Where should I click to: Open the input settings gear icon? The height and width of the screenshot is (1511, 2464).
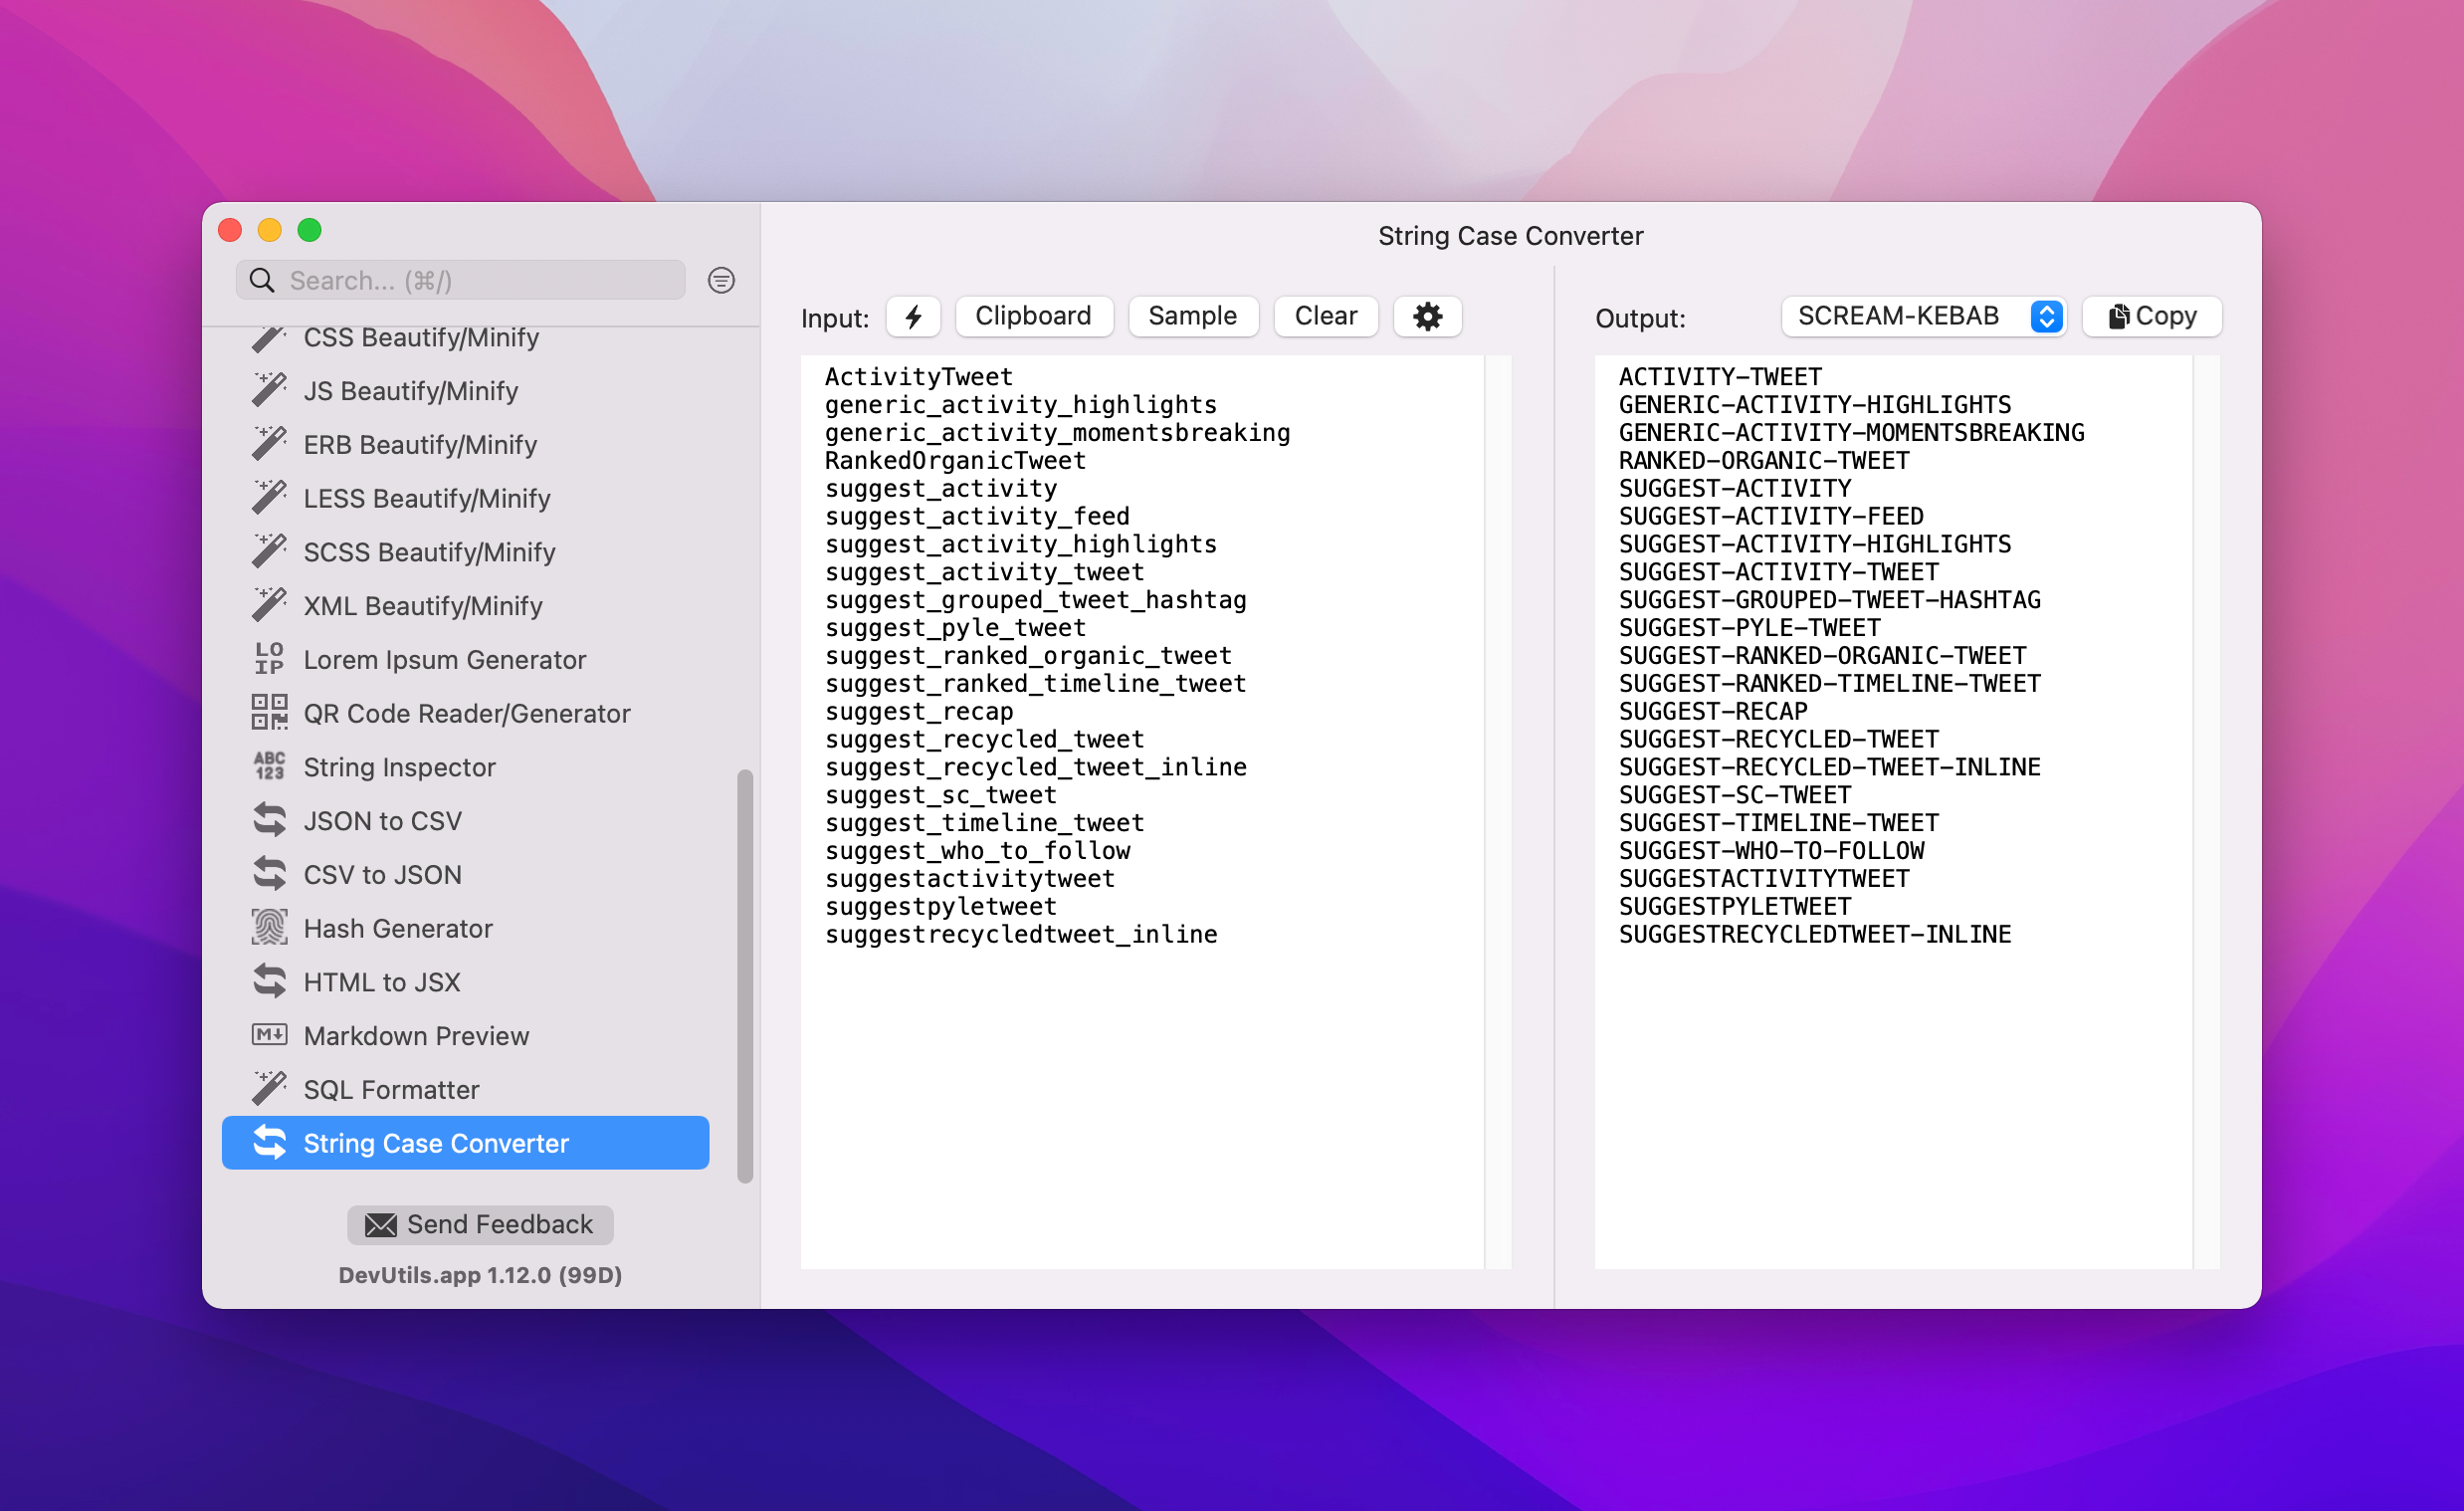click(x=1426, y=317)
